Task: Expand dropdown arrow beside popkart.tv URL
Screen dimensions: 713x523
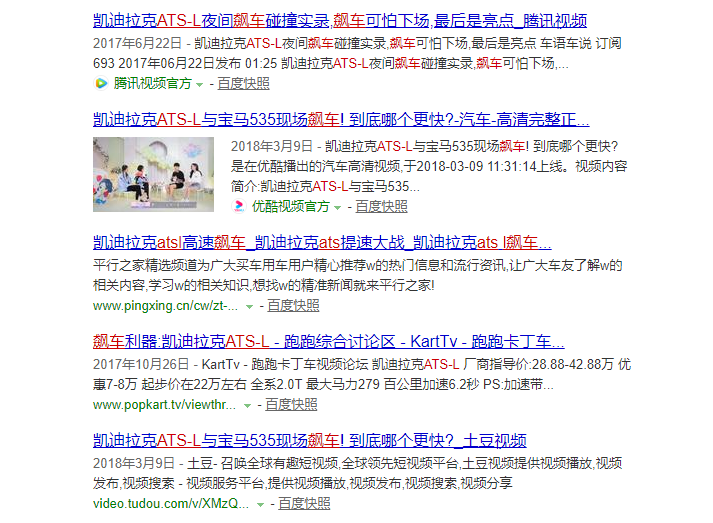Action: point(247,406)
